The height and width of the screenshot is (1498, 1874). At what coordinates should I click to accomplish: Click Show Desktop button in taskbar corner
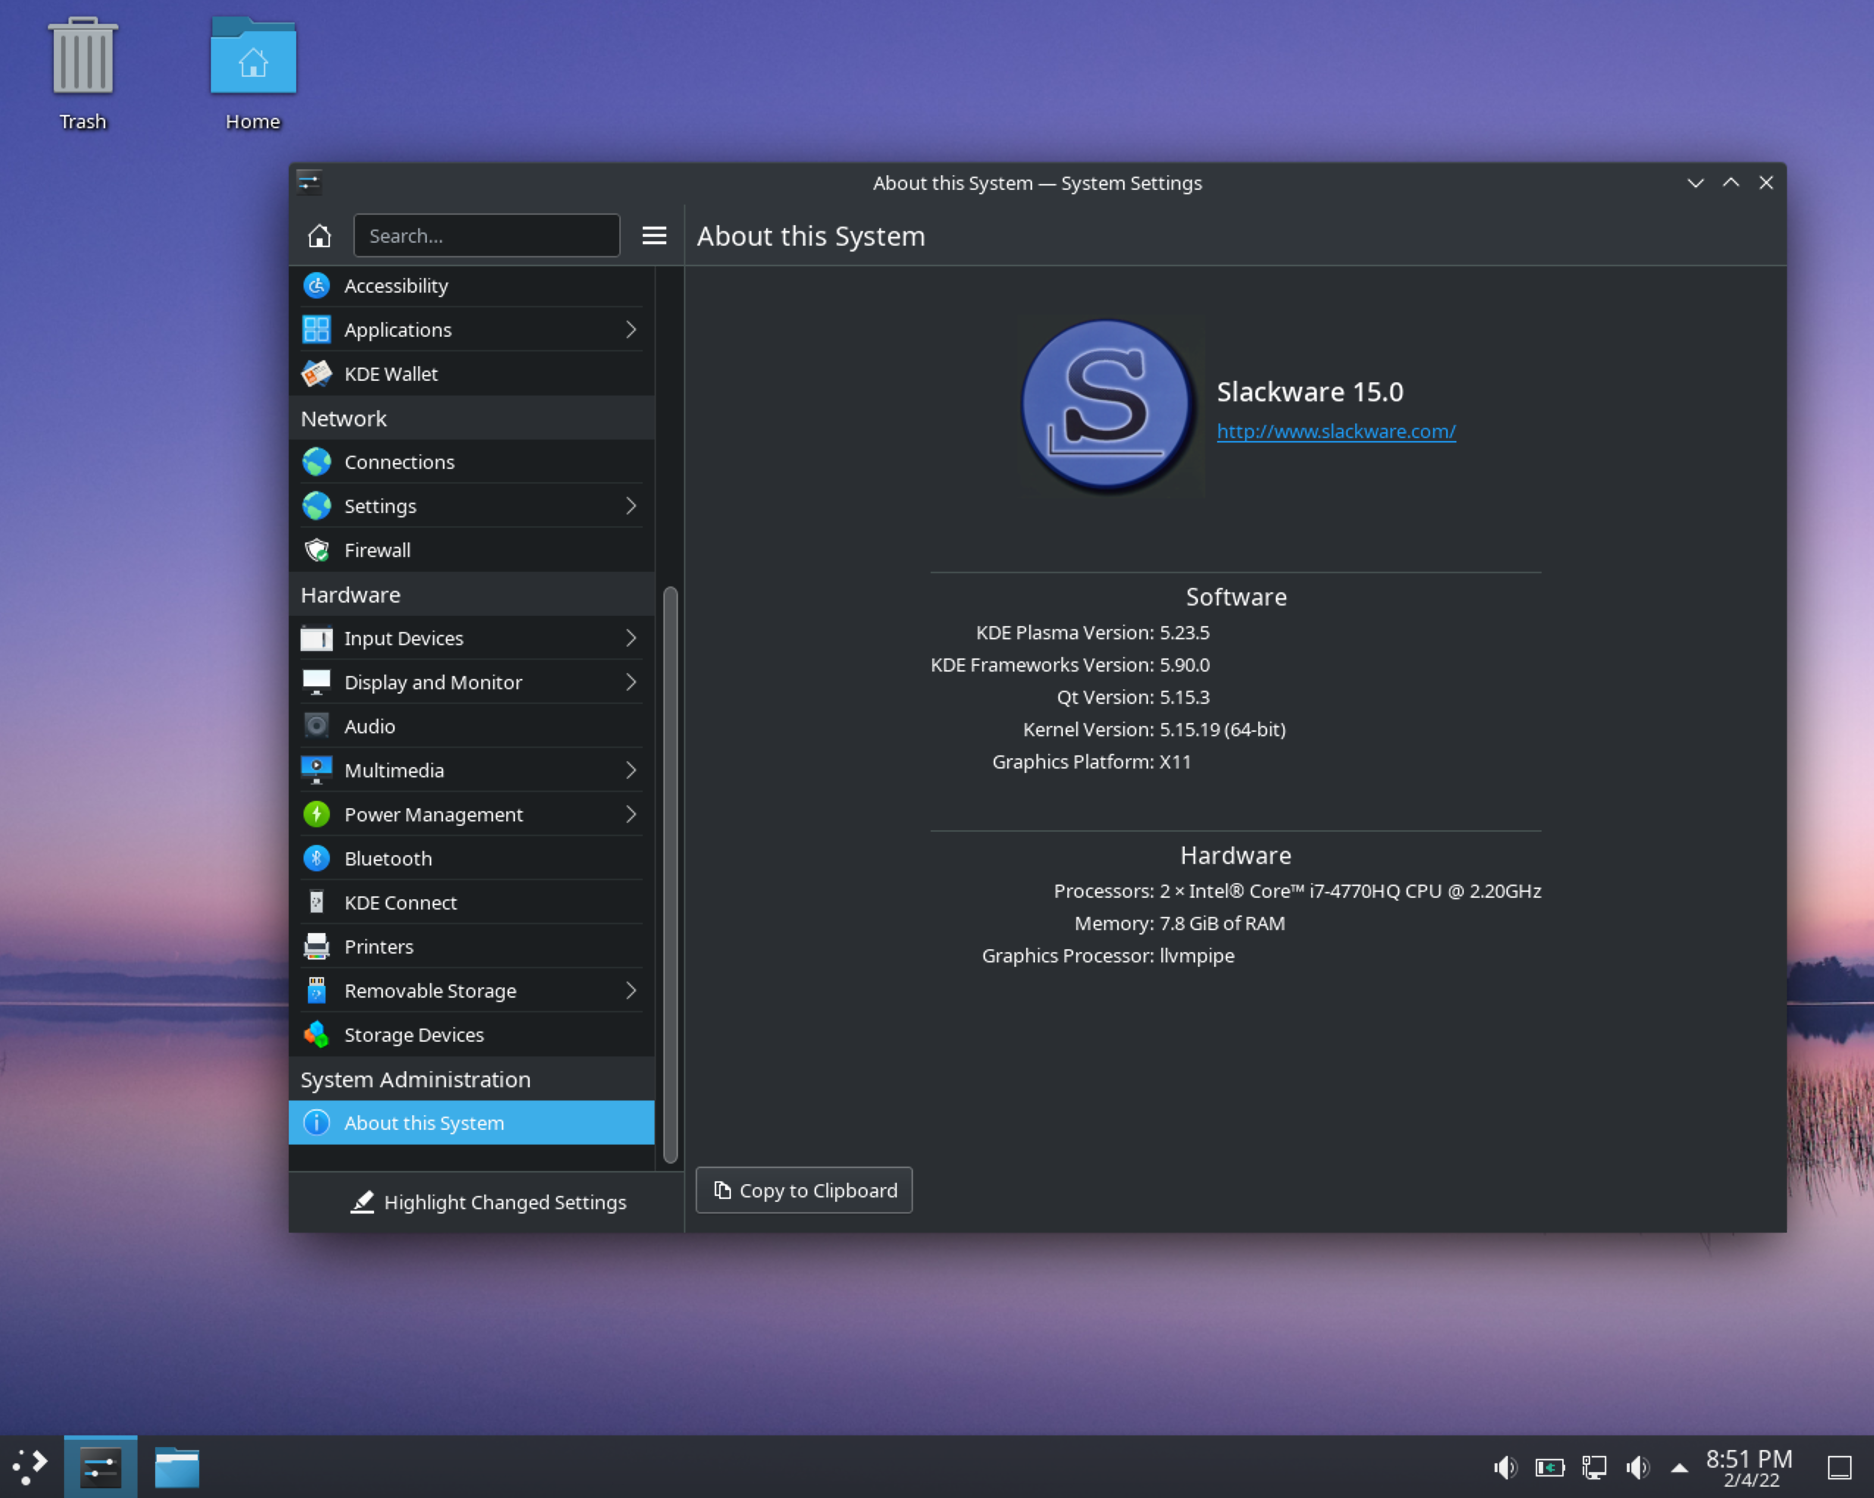pyautogui.click(x=1840, y=1467)
